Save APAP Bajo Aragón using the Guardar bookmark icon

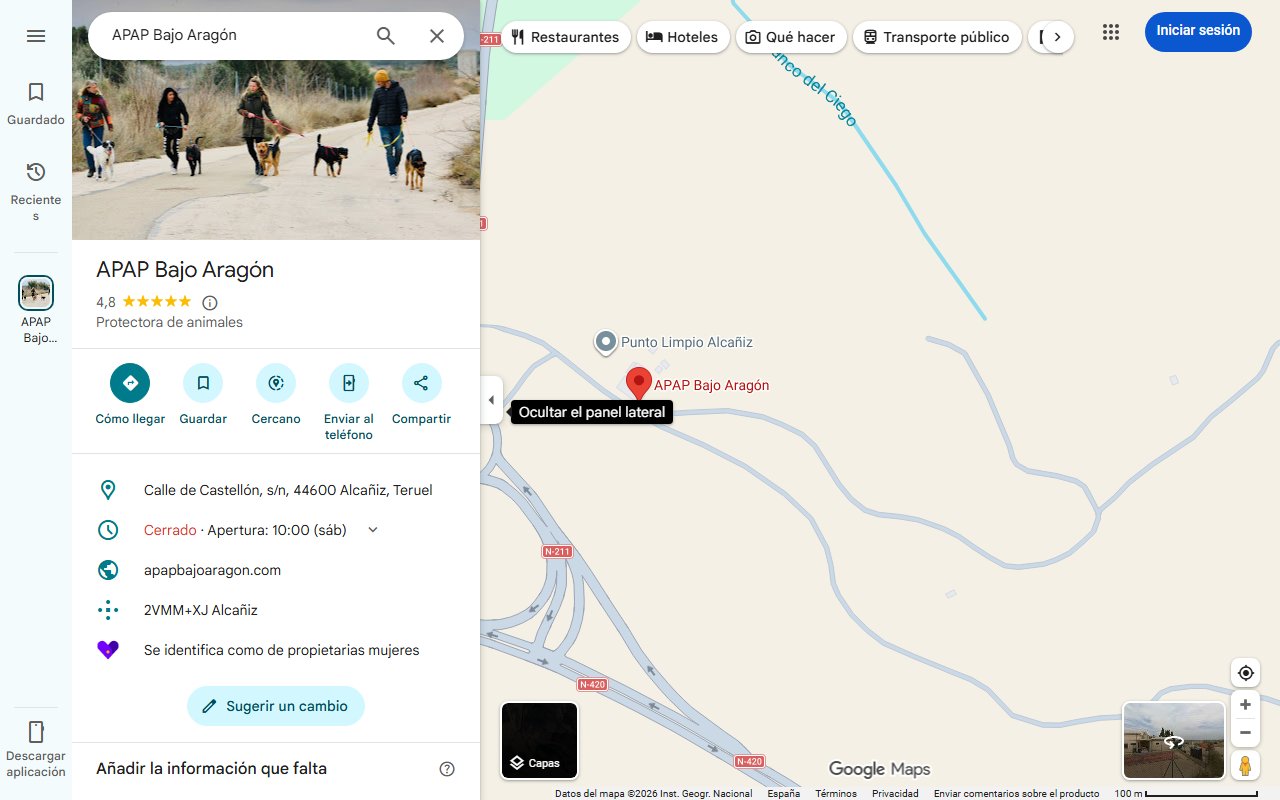click(203, 383)
